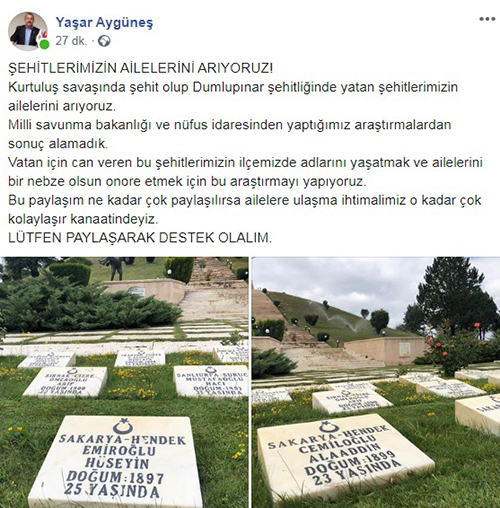The image size is (500, 508).
Task: Open the right cemetery photo
Action: click(376, 382)
